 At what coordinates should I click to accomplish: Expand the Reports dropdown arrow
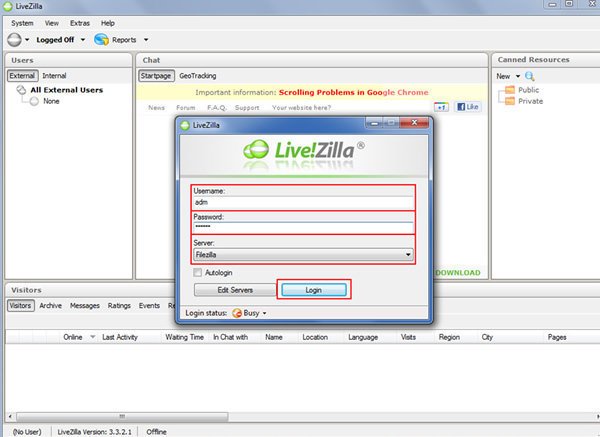pyautogui.click(x=146, y=39)
